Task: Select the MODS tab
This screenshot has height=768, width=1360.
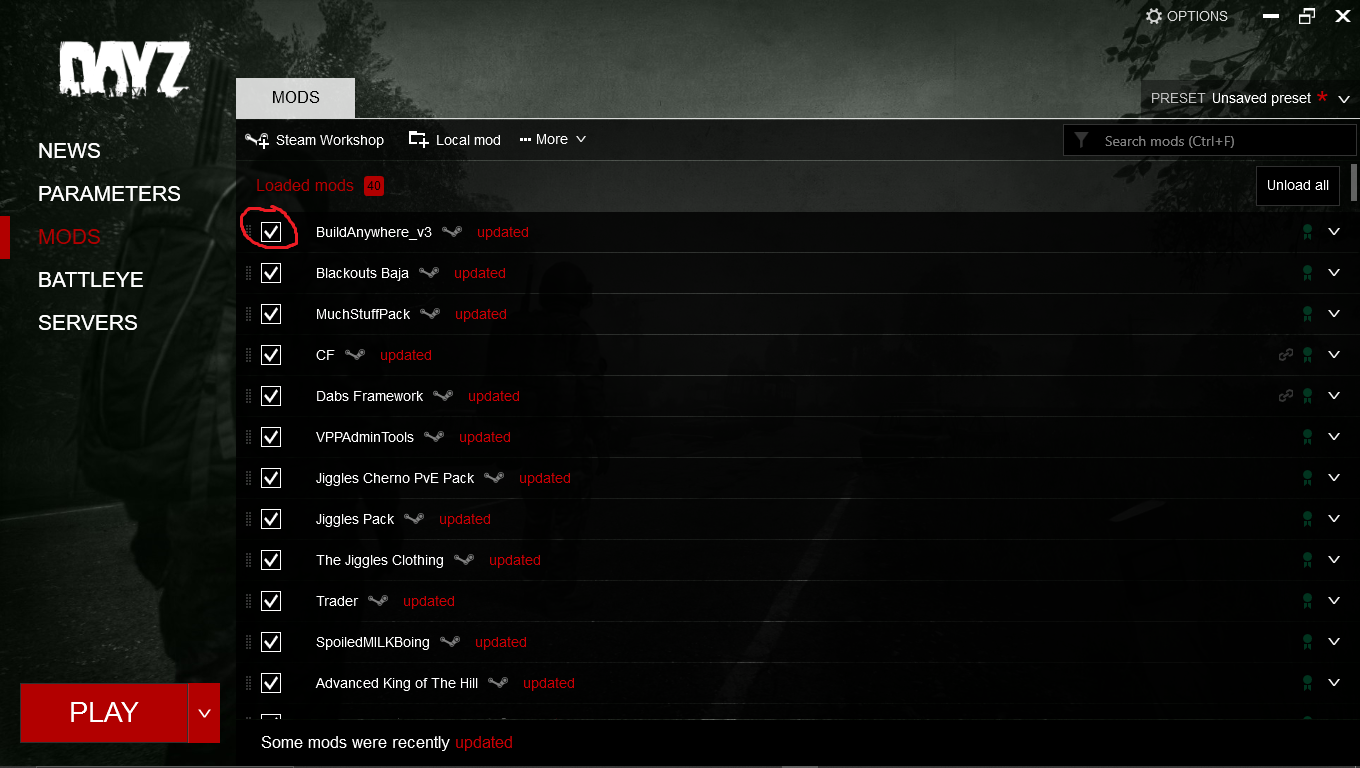Action: click(x=295, y=98)
